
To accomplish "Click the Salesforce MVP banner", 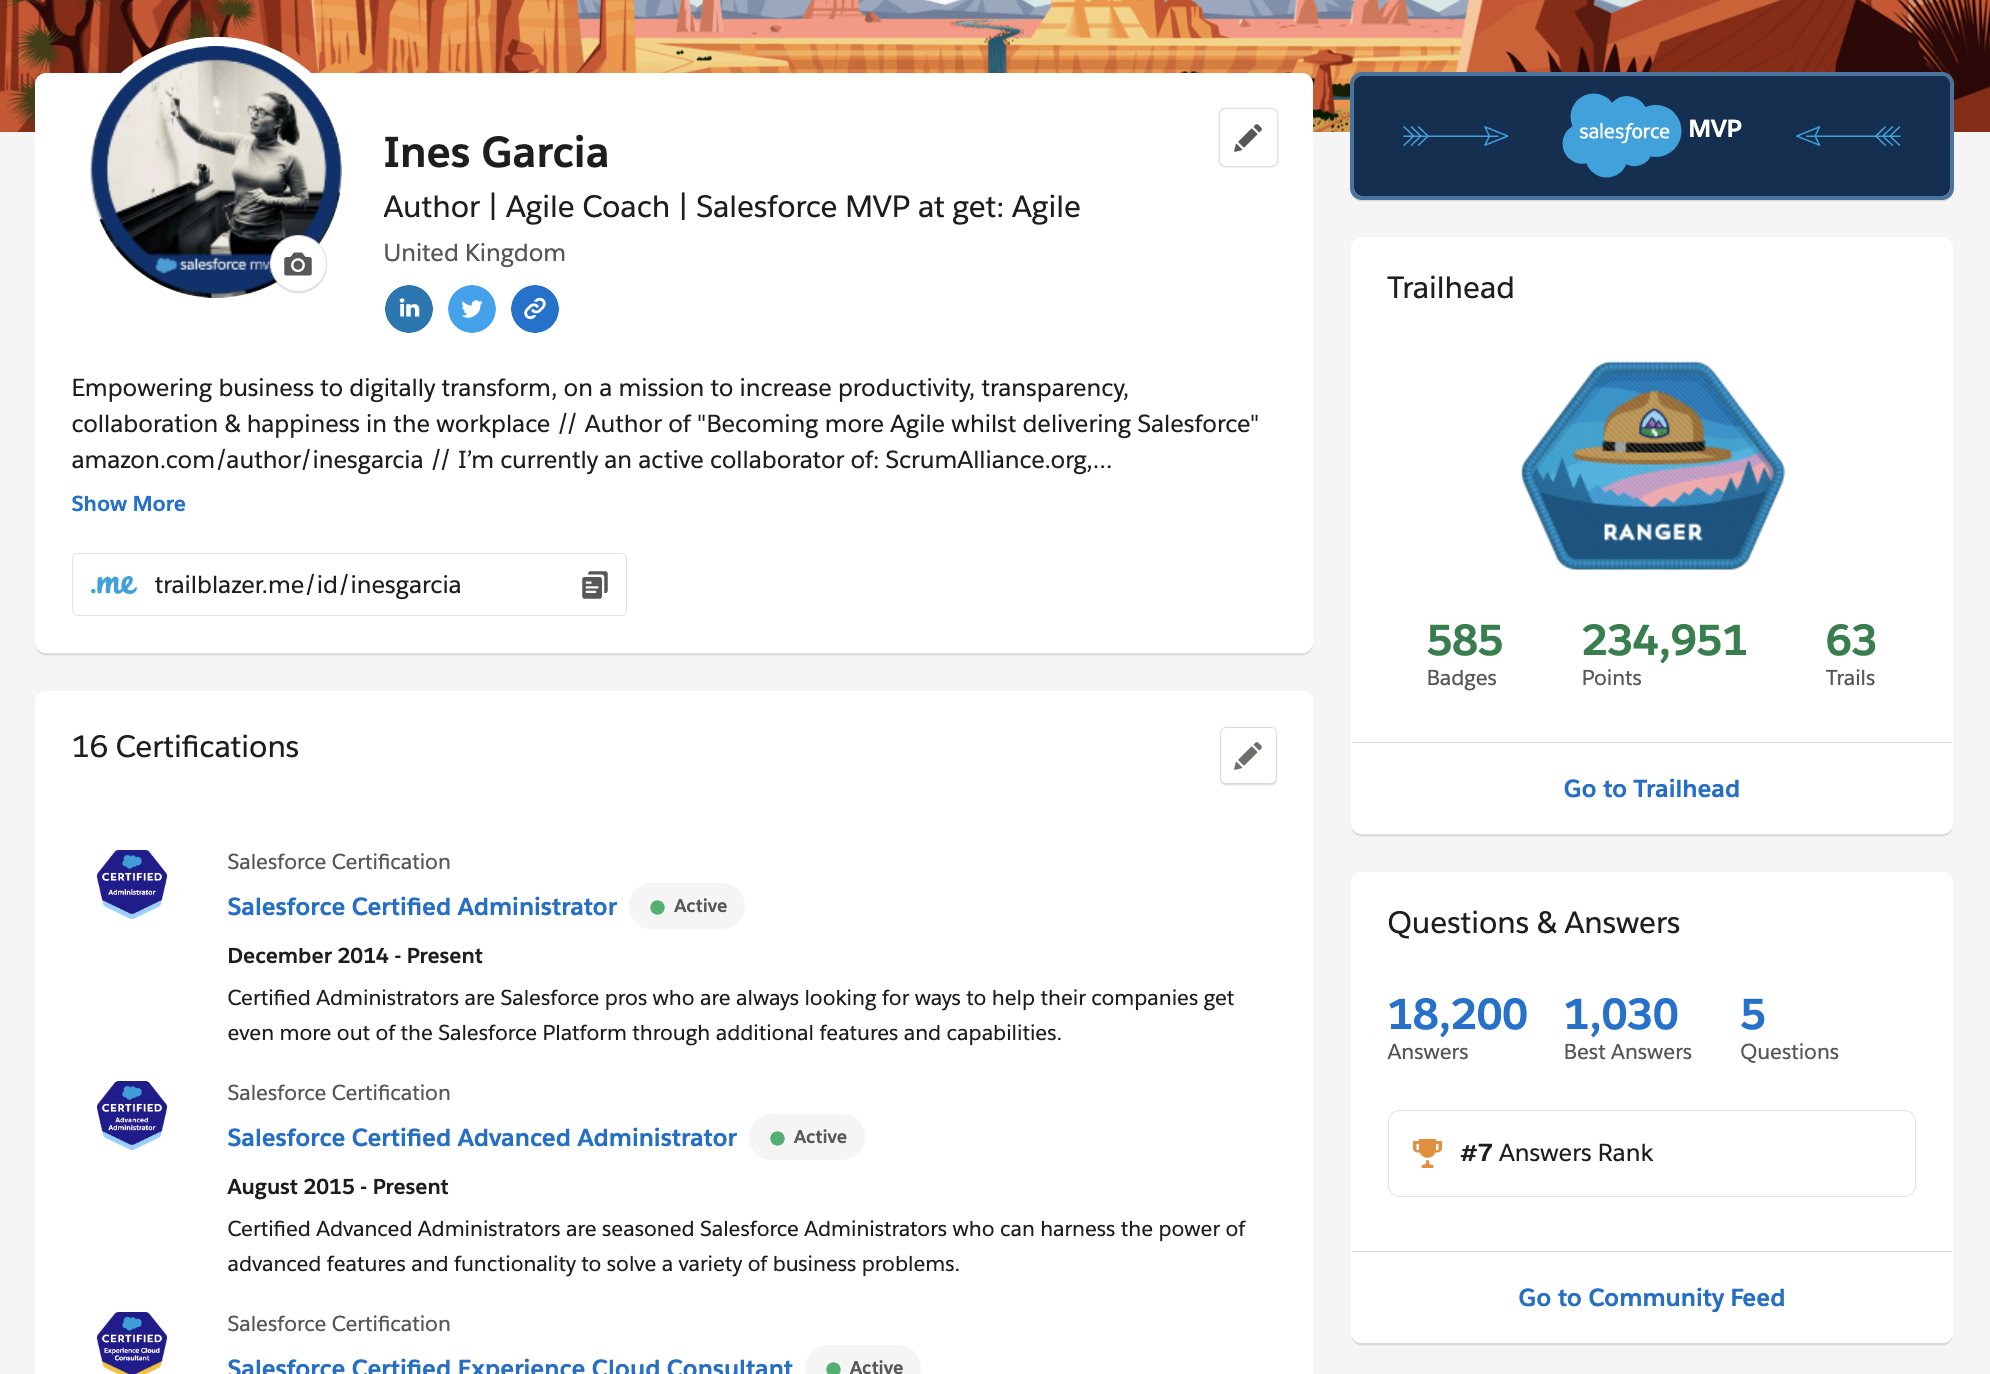I will click(1652, 136).
